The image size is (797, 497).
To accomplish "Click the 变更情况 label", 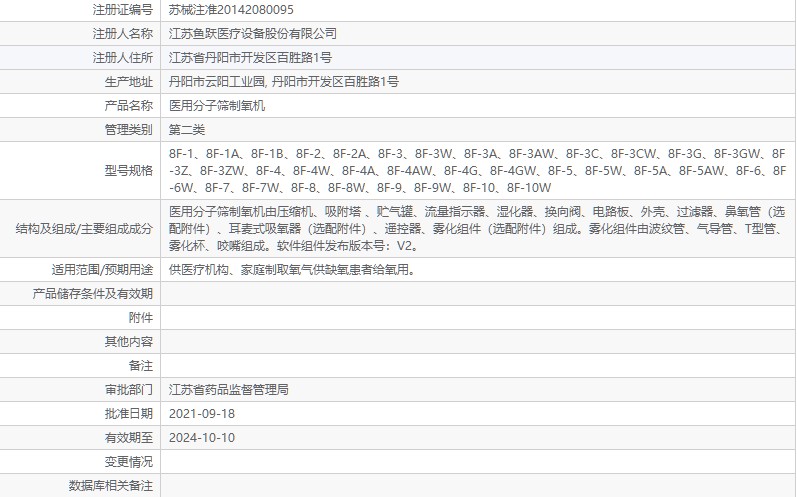I will coord(129,461).
